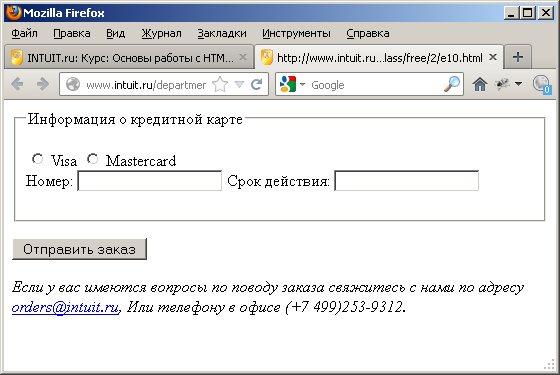Click the window resize grip corner
Viewport: 560px width, 375px height.
pos(549,364)
